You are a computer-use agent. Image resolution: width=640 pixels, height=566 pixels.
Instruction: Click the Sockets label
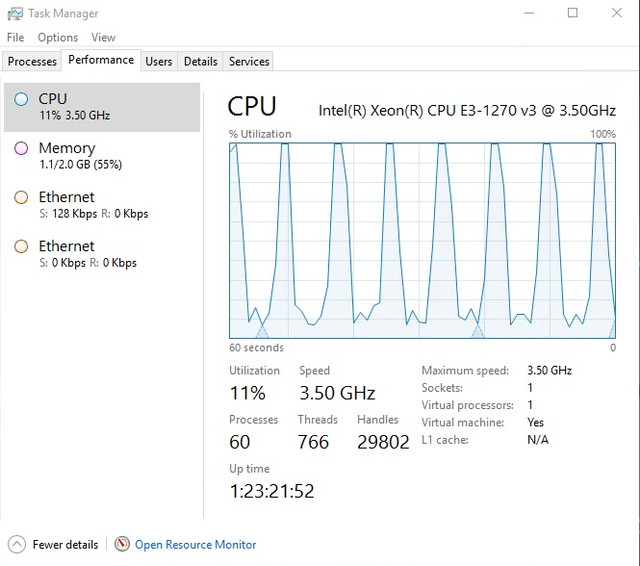coord(442,388)
